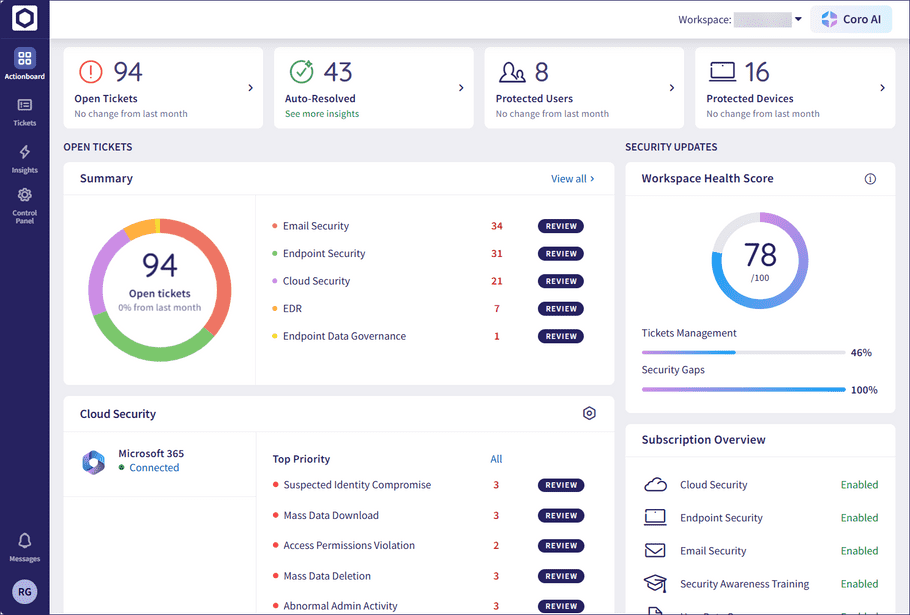The image size is (910, 615).
Task: Expand the Protected Users card arrow
Action: pos(672,88)
